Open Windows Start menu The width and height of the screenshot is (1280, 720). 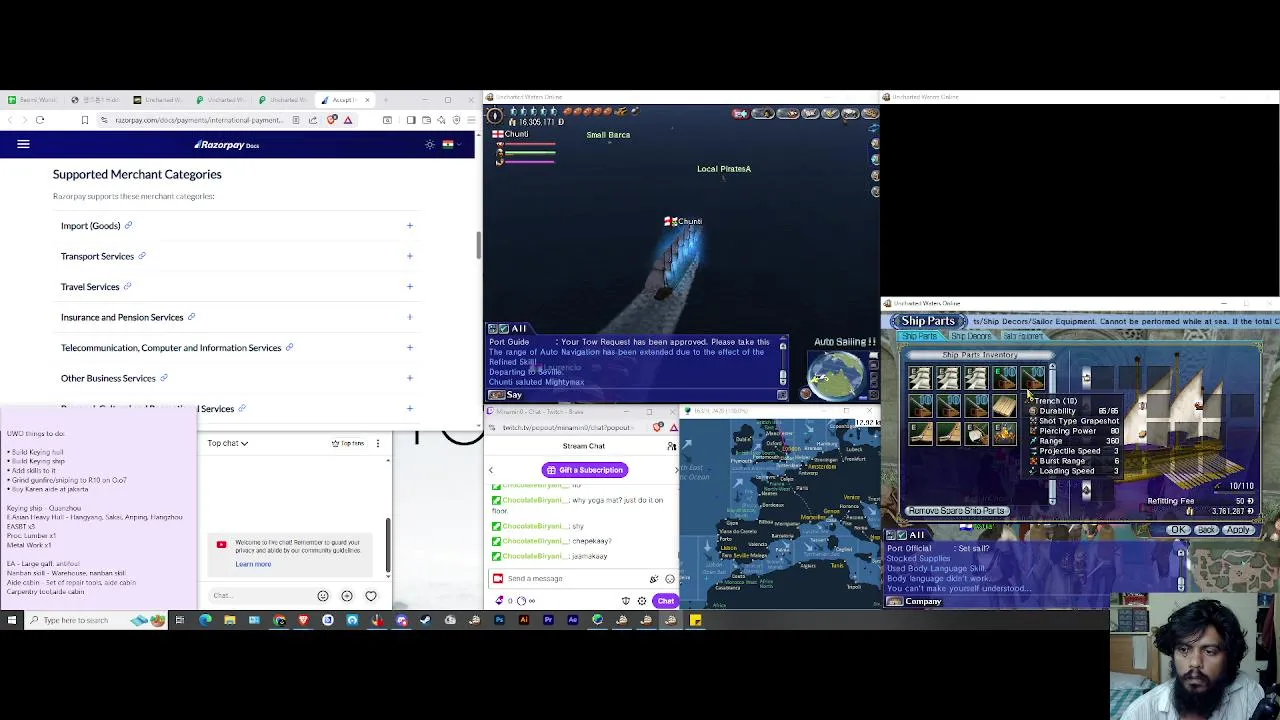click(12, 620)
